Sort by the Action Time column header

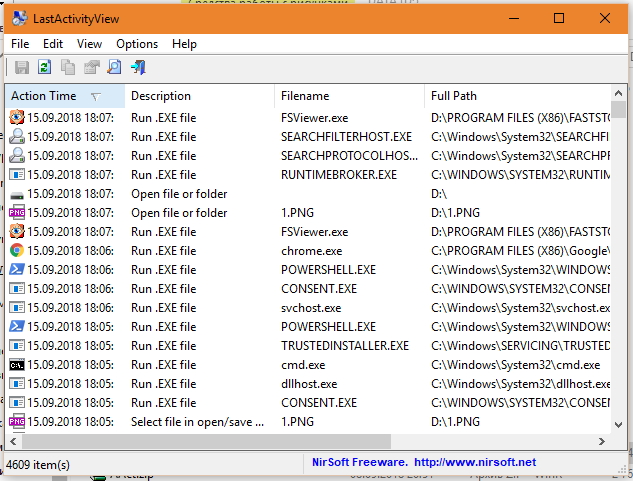coord(65,96)
